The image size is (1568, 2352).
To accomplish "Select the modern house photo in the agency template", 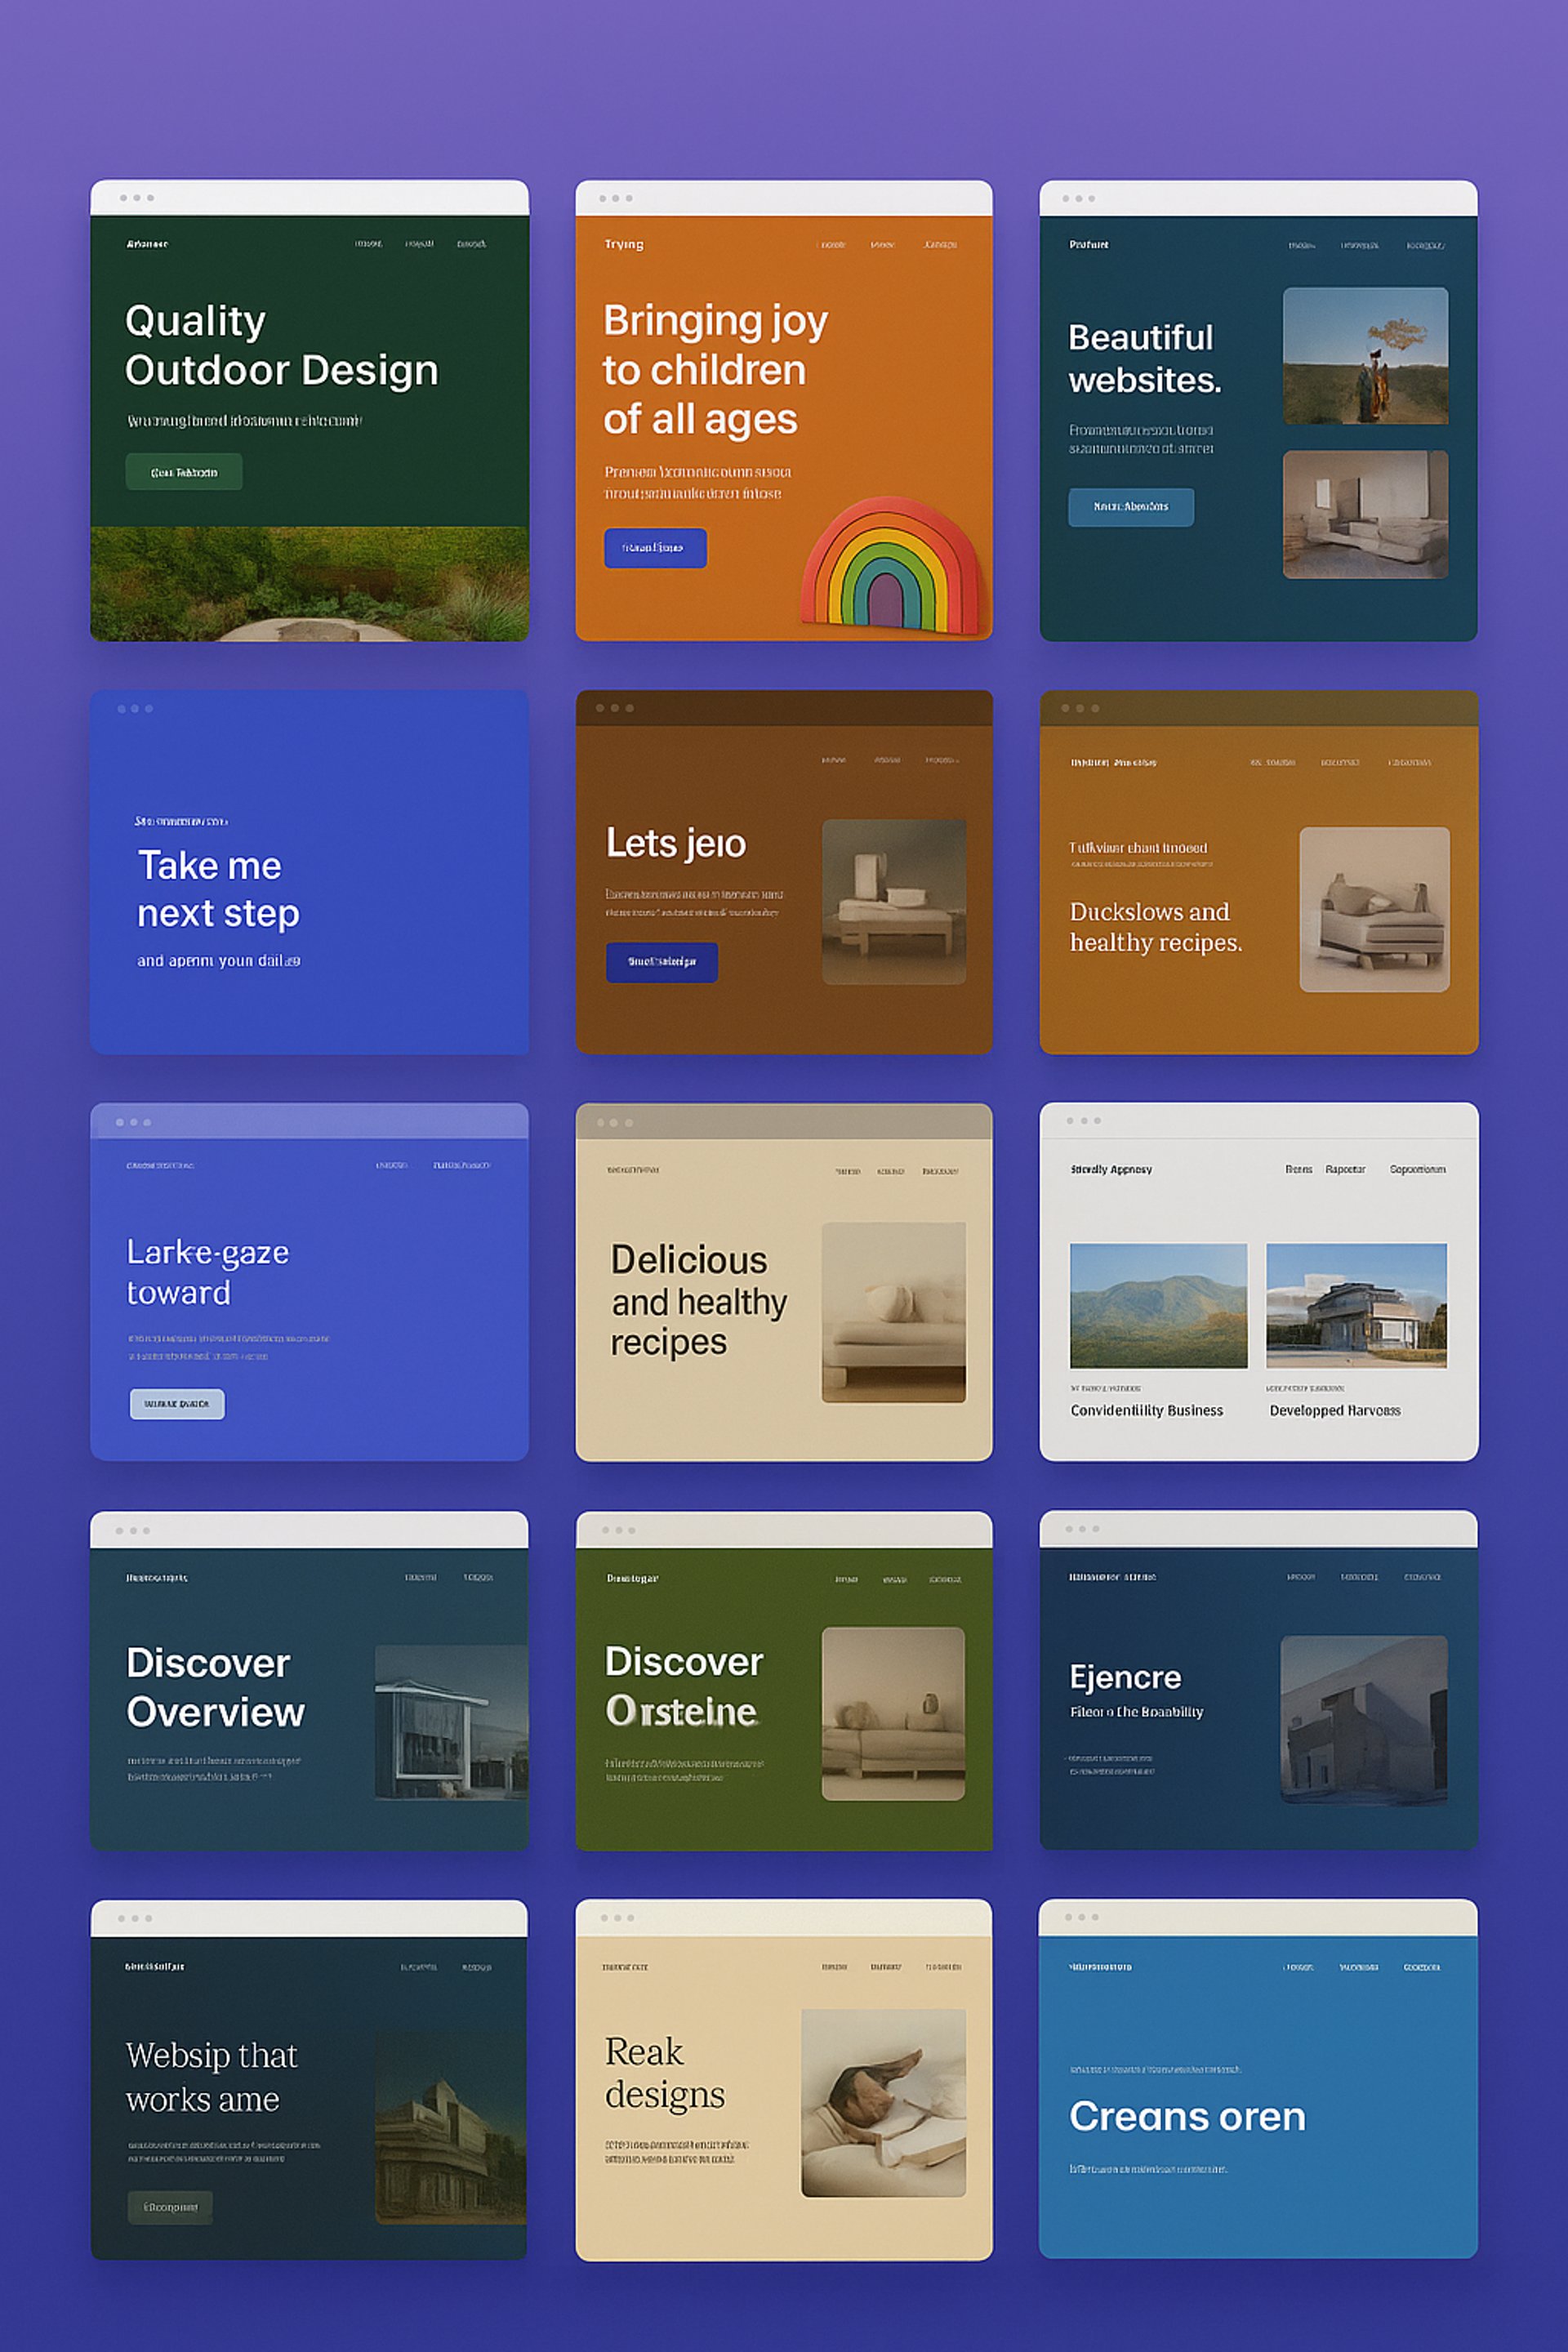I will [1356, 1305].
